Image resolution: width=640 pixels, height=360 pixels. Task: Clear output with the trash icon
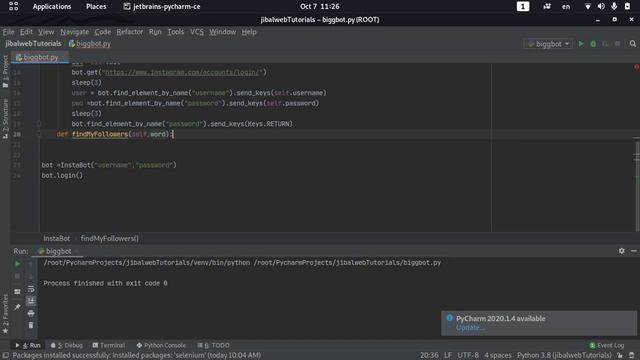click(31, 325)
